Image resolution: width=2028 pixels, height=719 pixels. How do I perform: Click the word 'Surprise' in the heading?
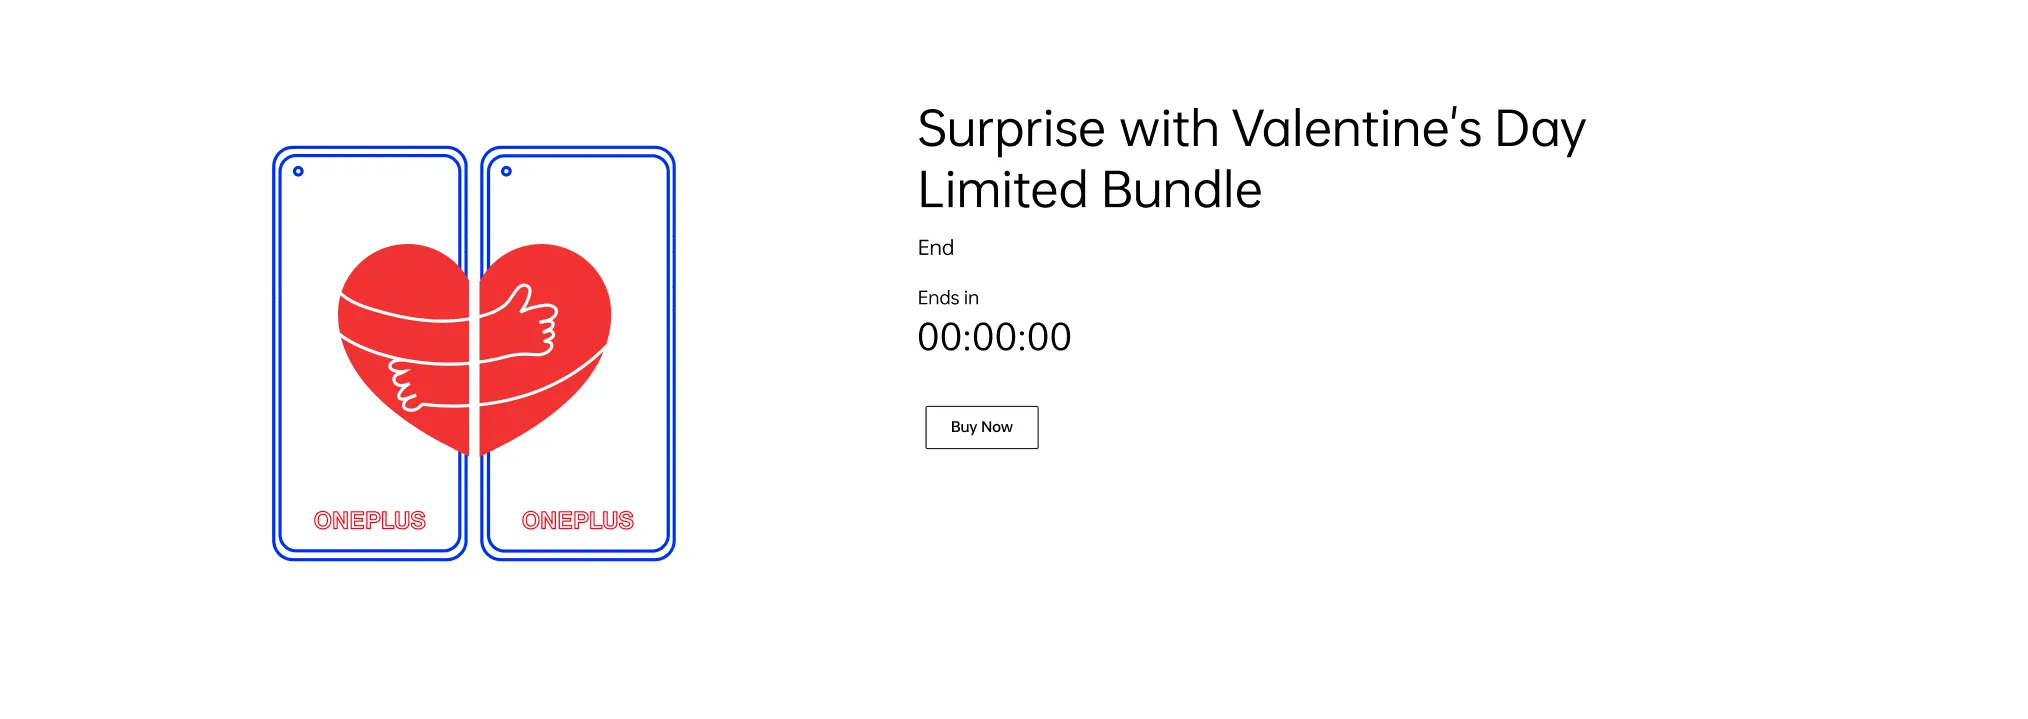coord(1011,130)
